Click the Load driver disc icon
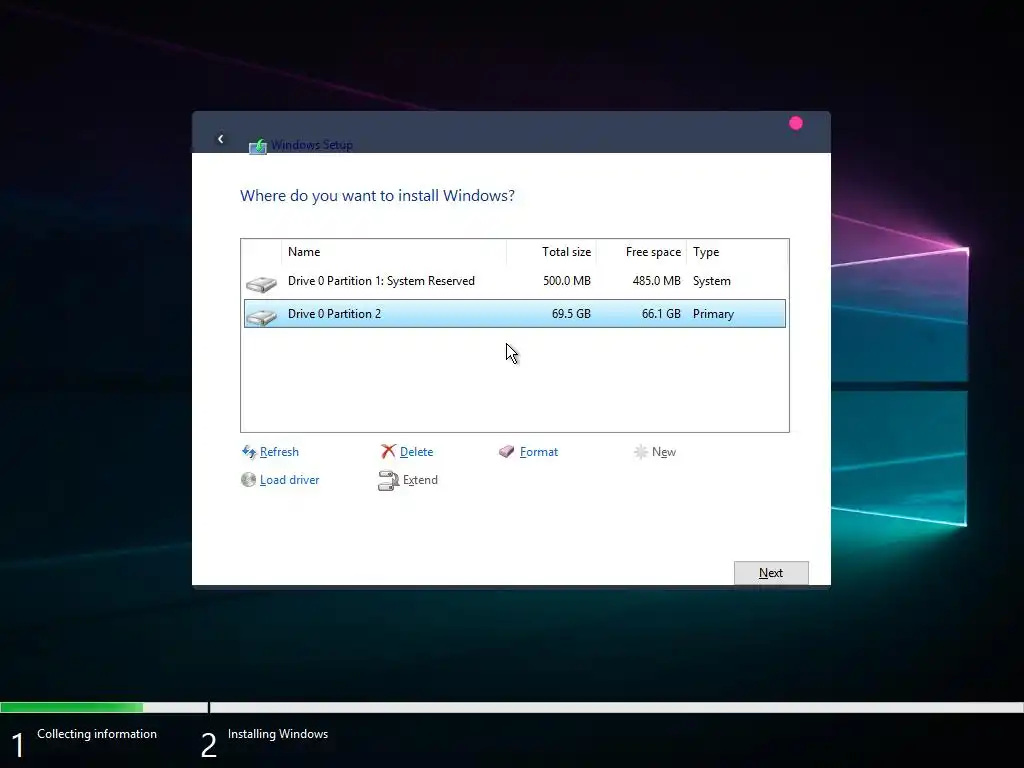Image resolution: width=1024 pixels, height=768 pixels. [248, 479]
